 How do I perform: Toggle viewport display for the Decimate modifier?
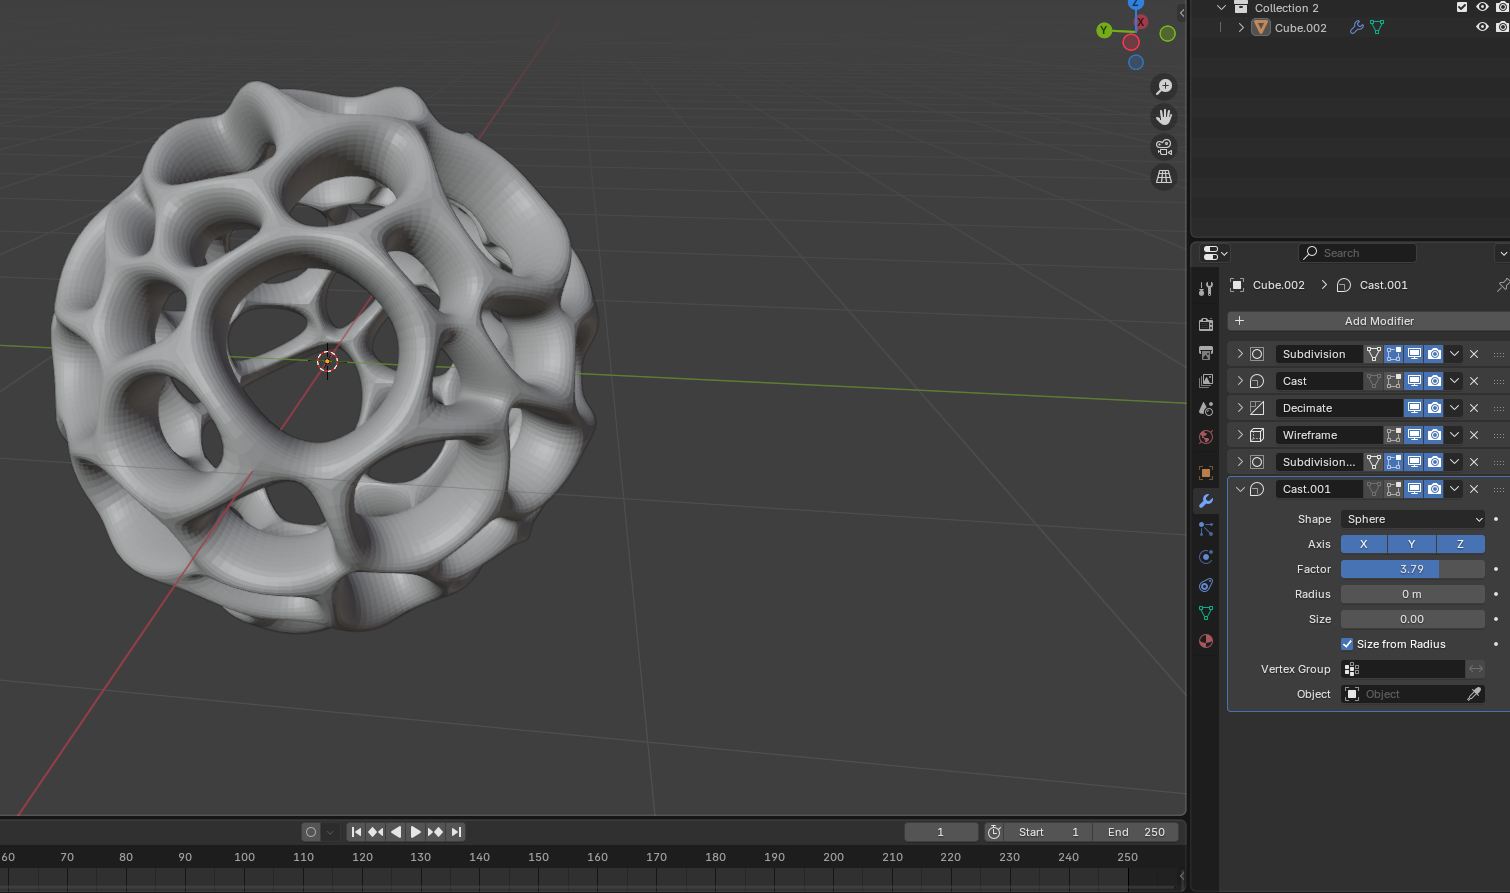(x=1414, y=408)
